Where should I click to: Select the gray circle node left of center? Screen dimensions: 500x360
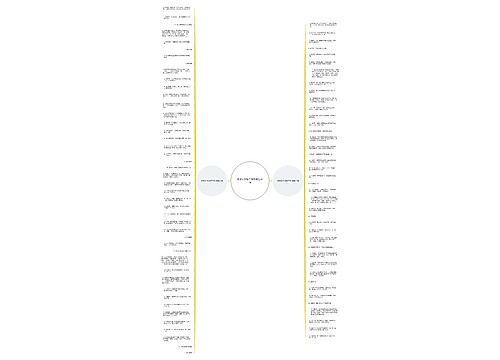(x=212, y=181)
